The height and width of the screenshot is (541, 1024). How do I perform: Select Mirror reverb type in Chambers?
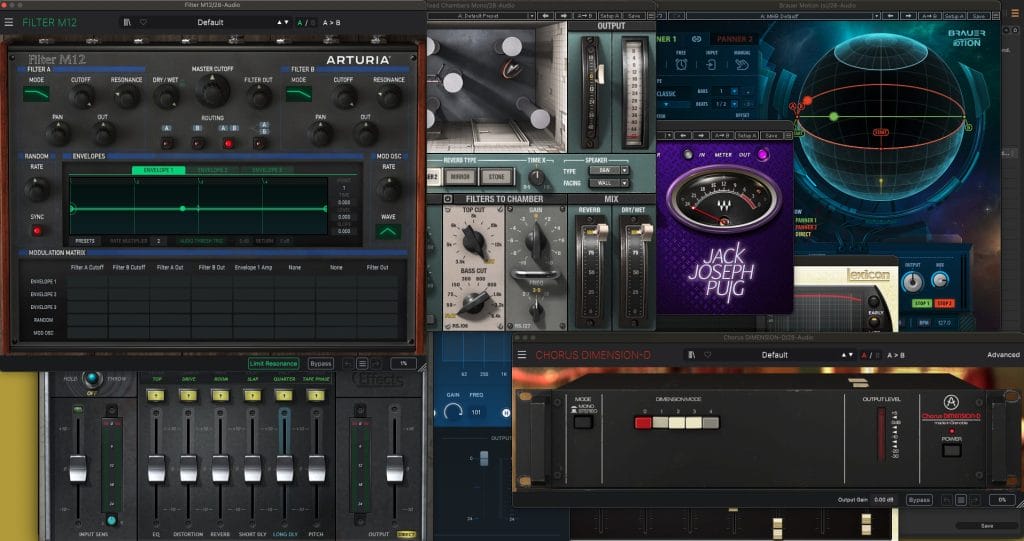(x=460, y=176)
